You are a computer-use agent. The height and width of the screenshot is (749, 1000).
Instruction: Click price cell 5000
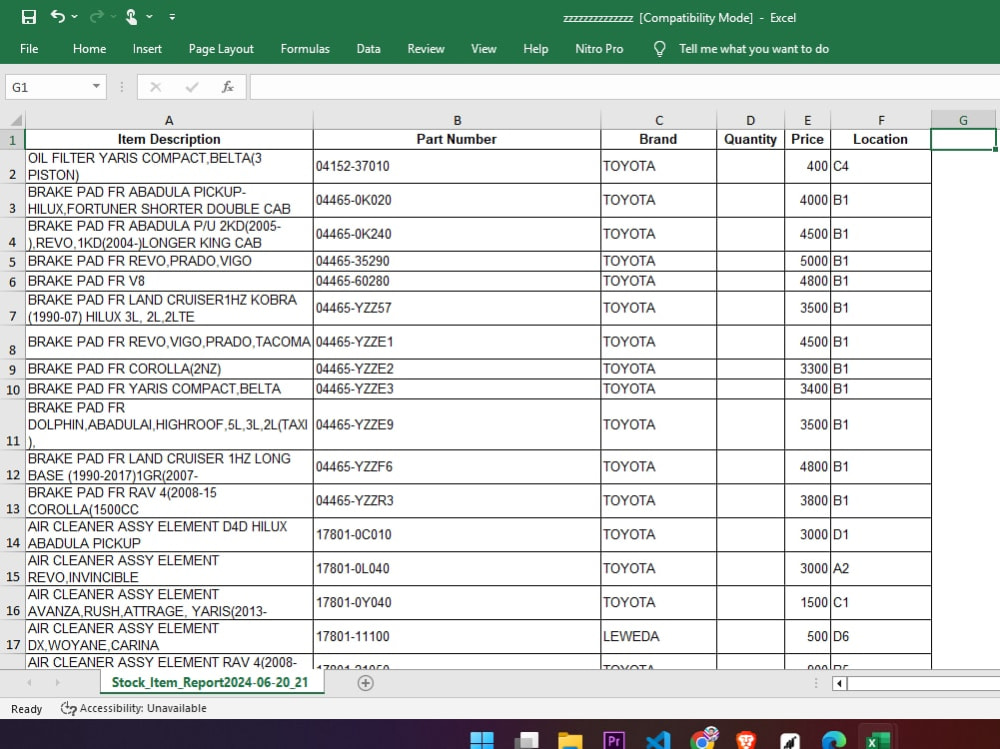coord(807,262)
